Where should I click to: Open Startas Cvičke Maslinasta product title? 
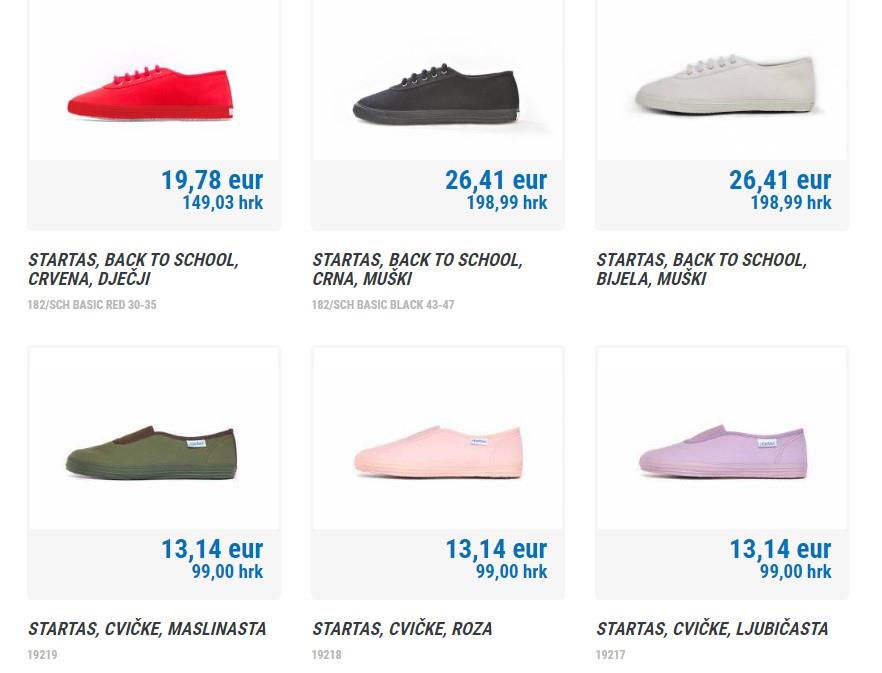[x=147, y=629]
